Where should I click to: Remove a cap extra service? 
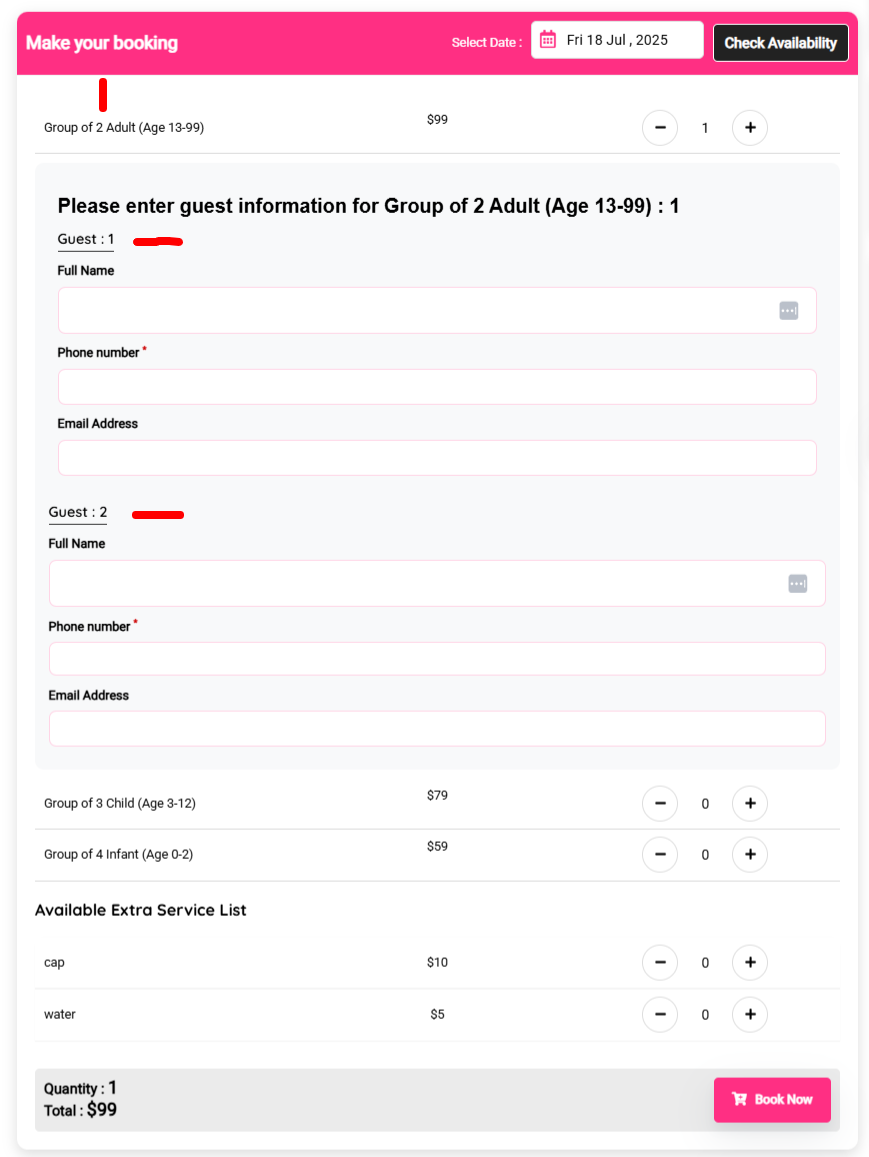(660, 962)
